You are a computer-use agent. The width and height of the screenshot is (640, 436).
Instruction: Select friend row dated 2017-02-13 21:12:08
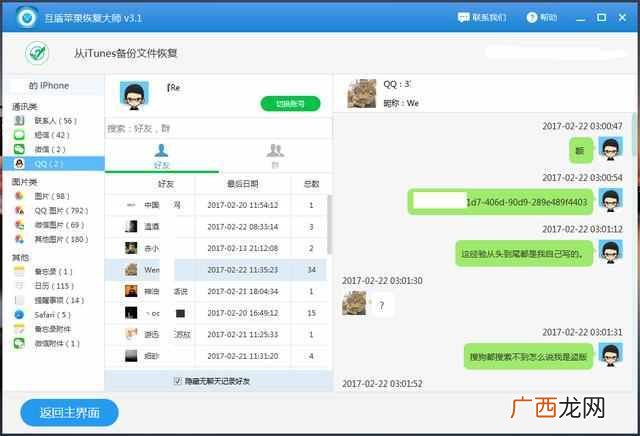216,248
